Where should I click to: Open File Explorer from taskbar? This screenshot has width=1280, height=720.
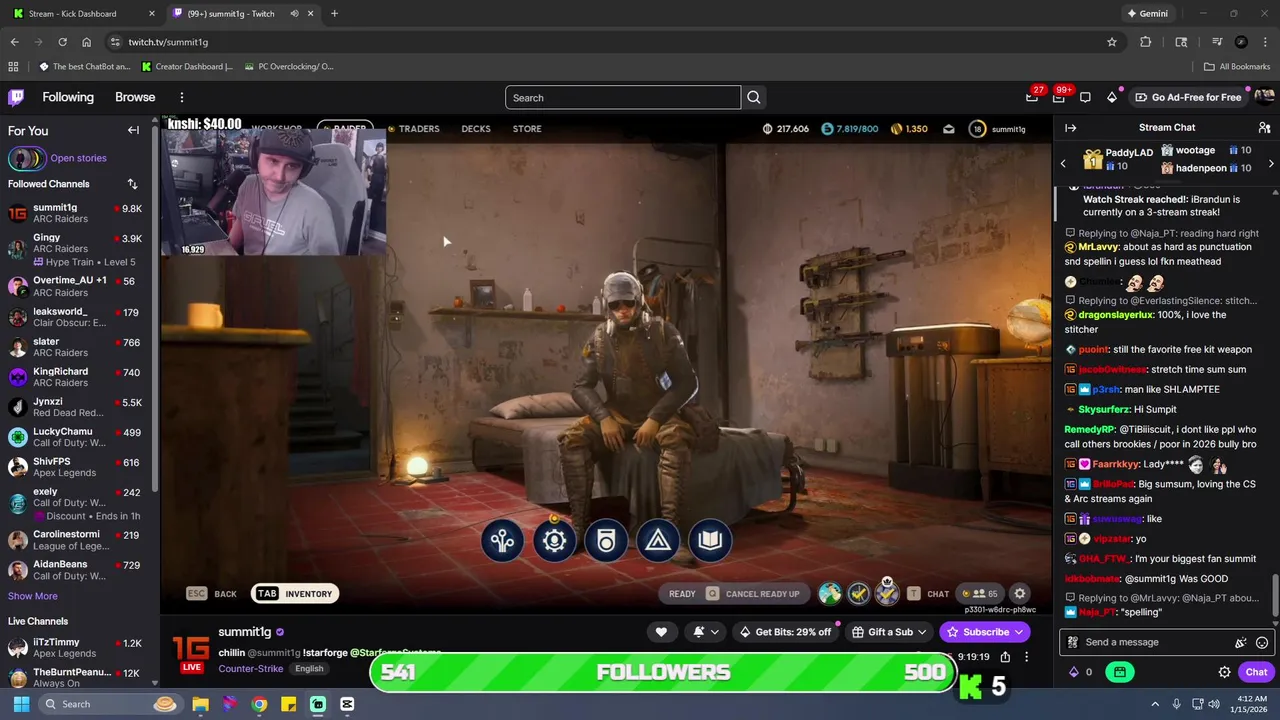pos(201,704)
